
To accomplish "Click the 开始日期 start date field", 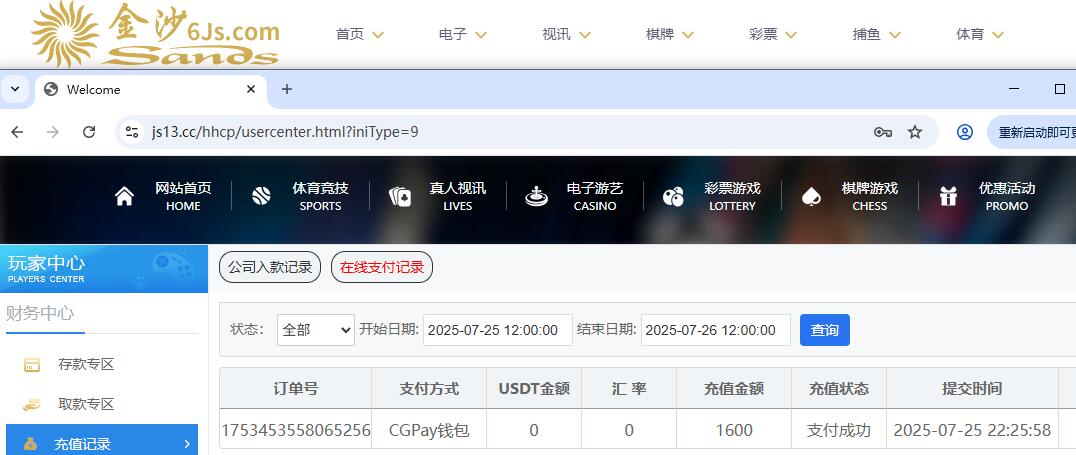I will click(497, 330).
